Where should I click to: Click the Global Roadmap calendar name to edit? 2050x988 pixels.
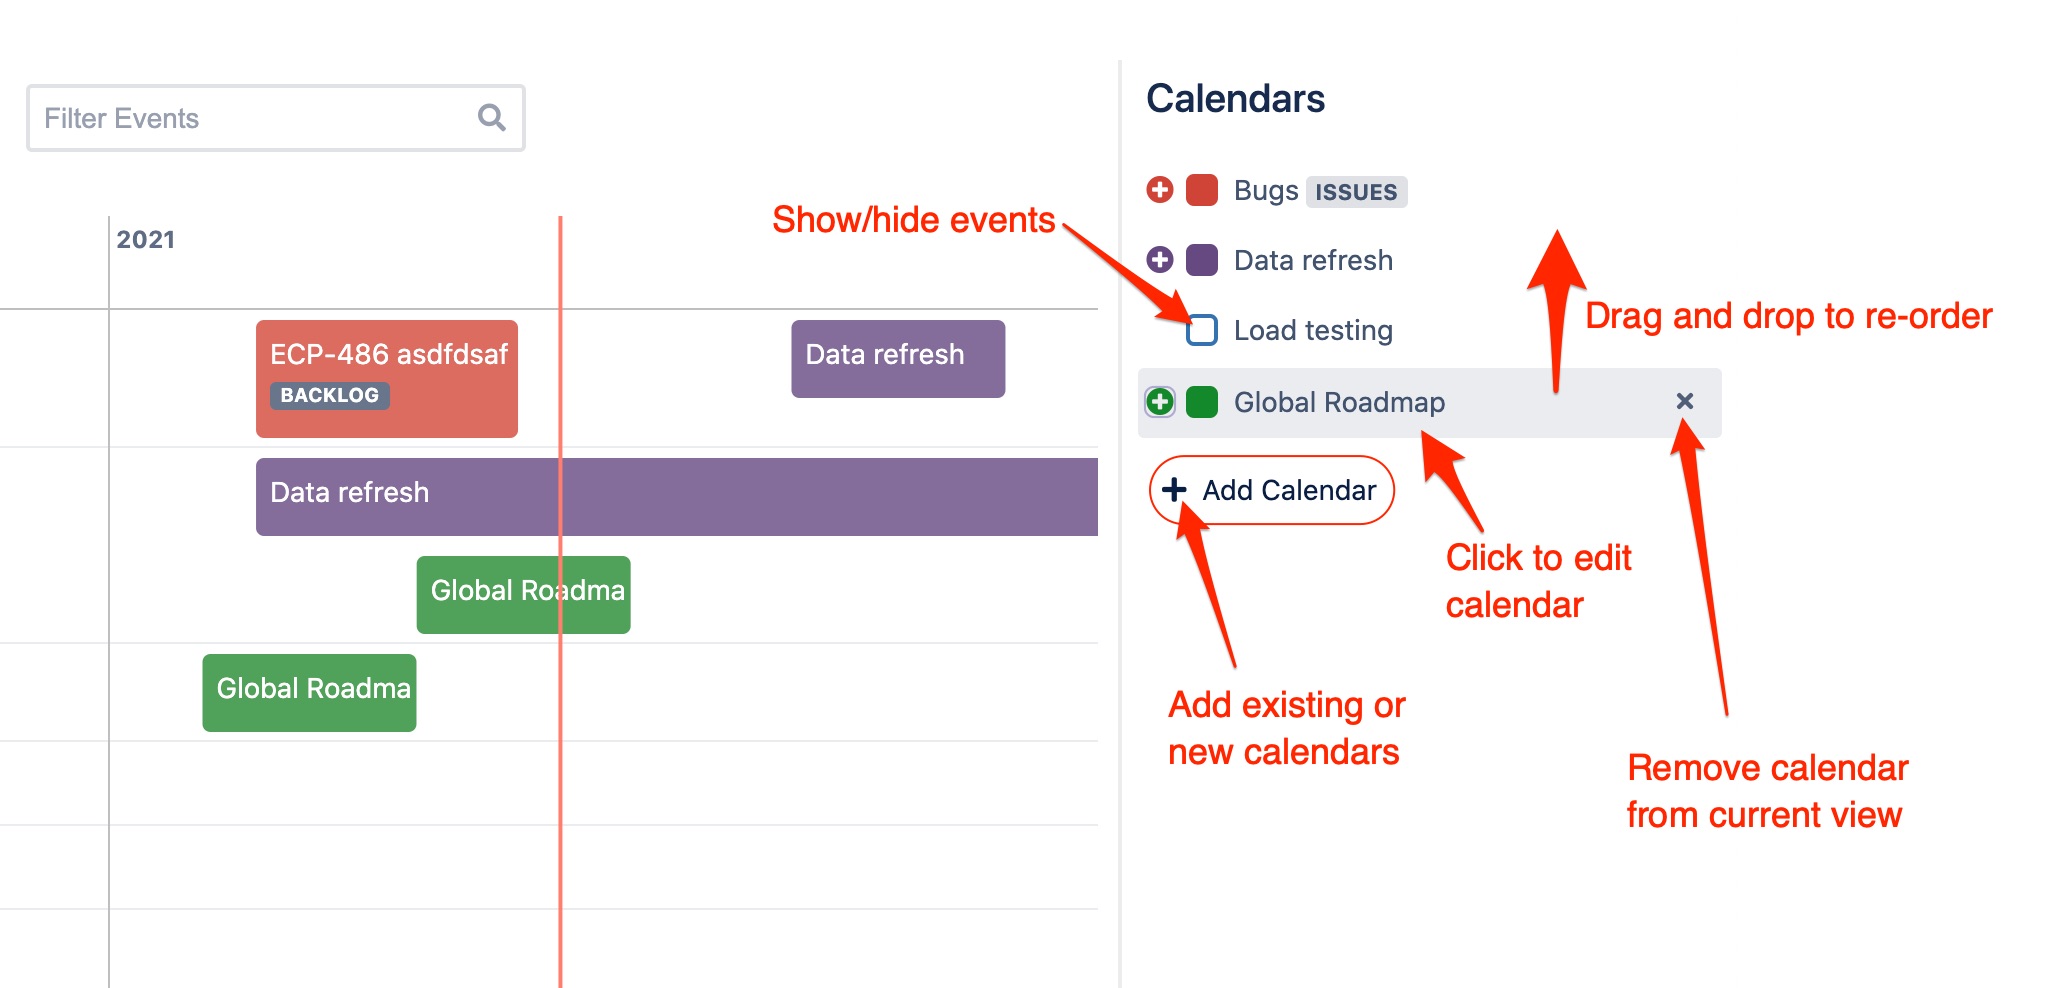pyautogui.click(x=1339, y=402)
